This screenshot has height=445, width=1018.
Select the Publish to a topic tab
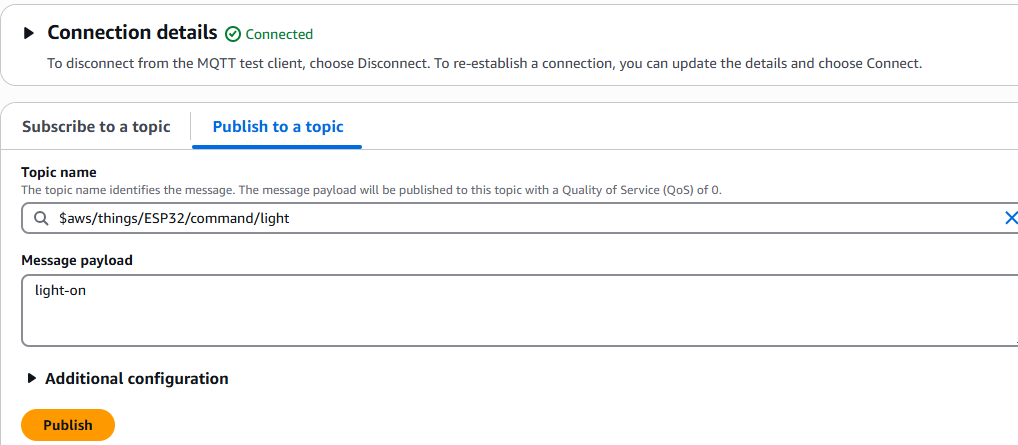coord(278,126)
